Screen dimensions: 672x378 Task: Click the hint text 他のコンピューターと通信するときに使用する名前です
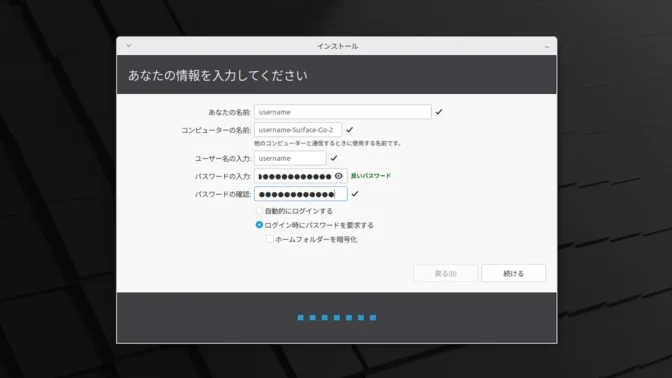click(328, 143)
